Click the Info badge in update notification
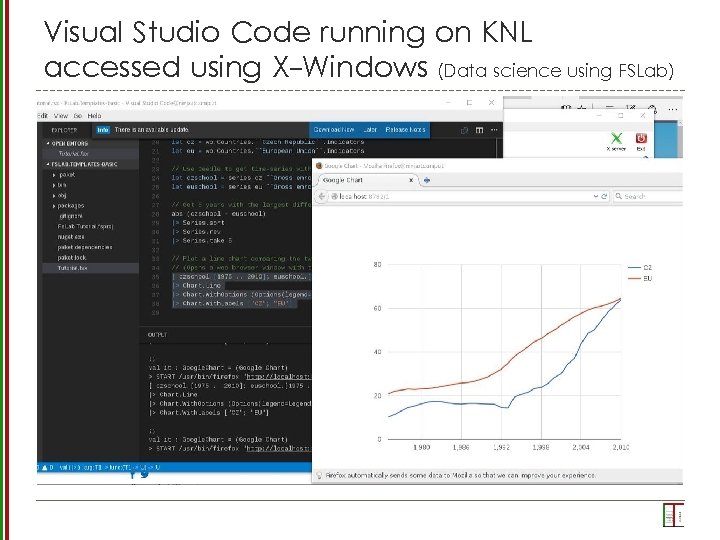Image resolution: width=720 pixels, height=540 pixels. coord(103,130)
